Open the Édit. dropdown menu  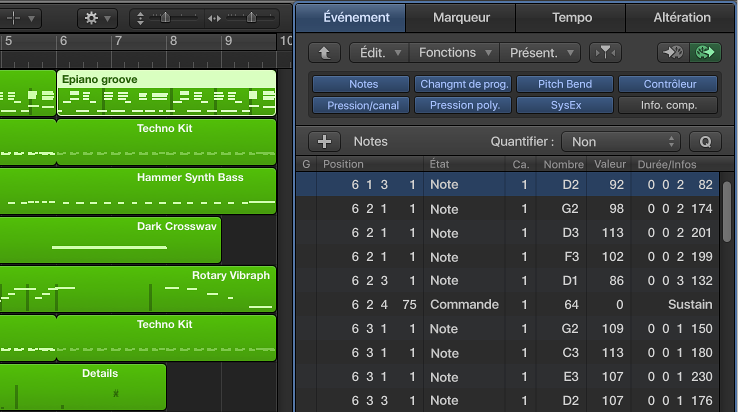point(379,52)
